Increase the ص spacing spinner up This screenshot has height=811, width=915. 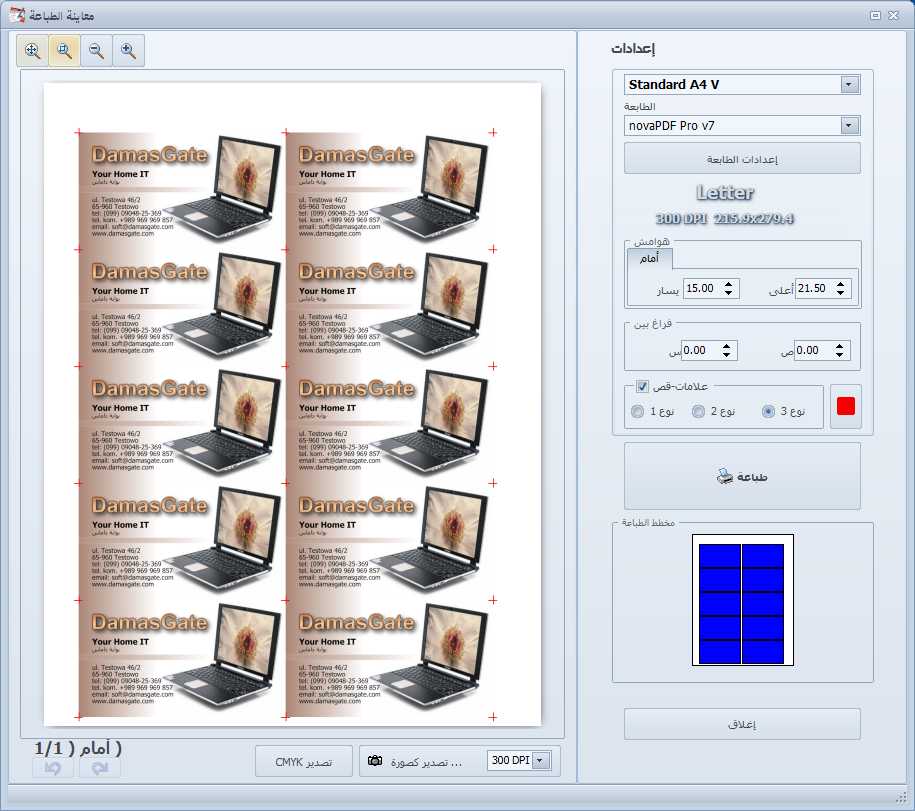point(839,346)
